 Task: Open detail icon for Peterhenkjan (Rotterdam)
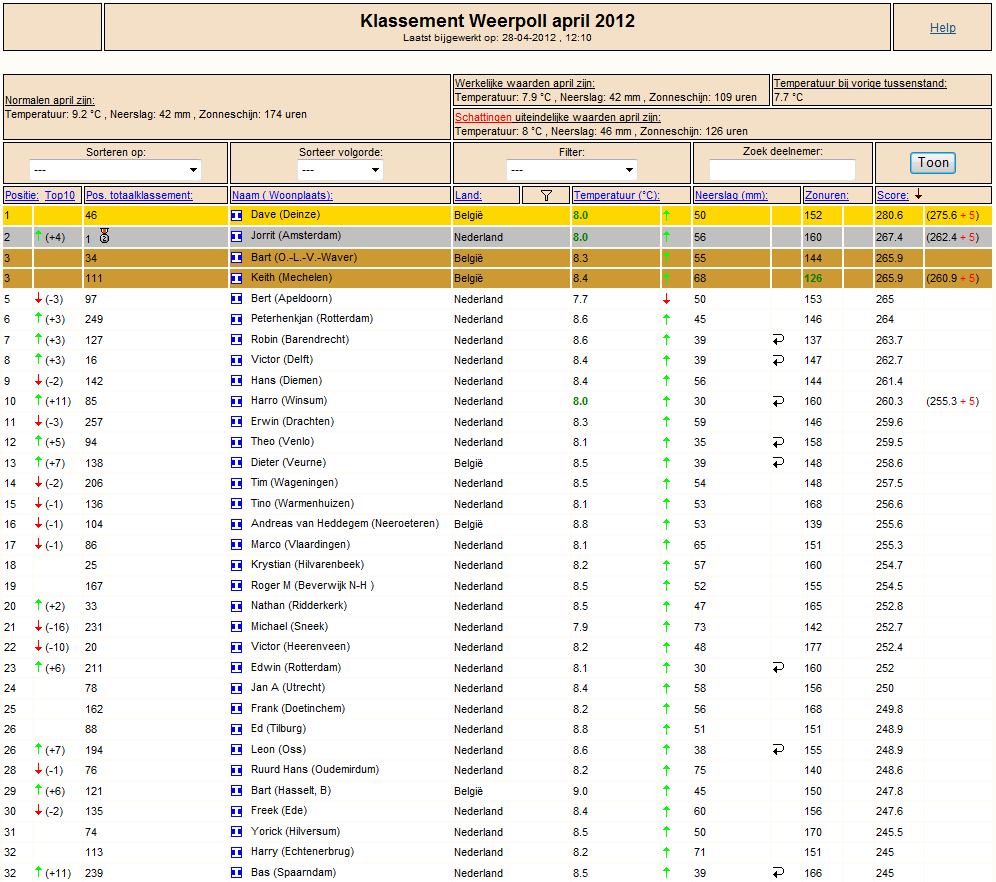tap(236, 319)
